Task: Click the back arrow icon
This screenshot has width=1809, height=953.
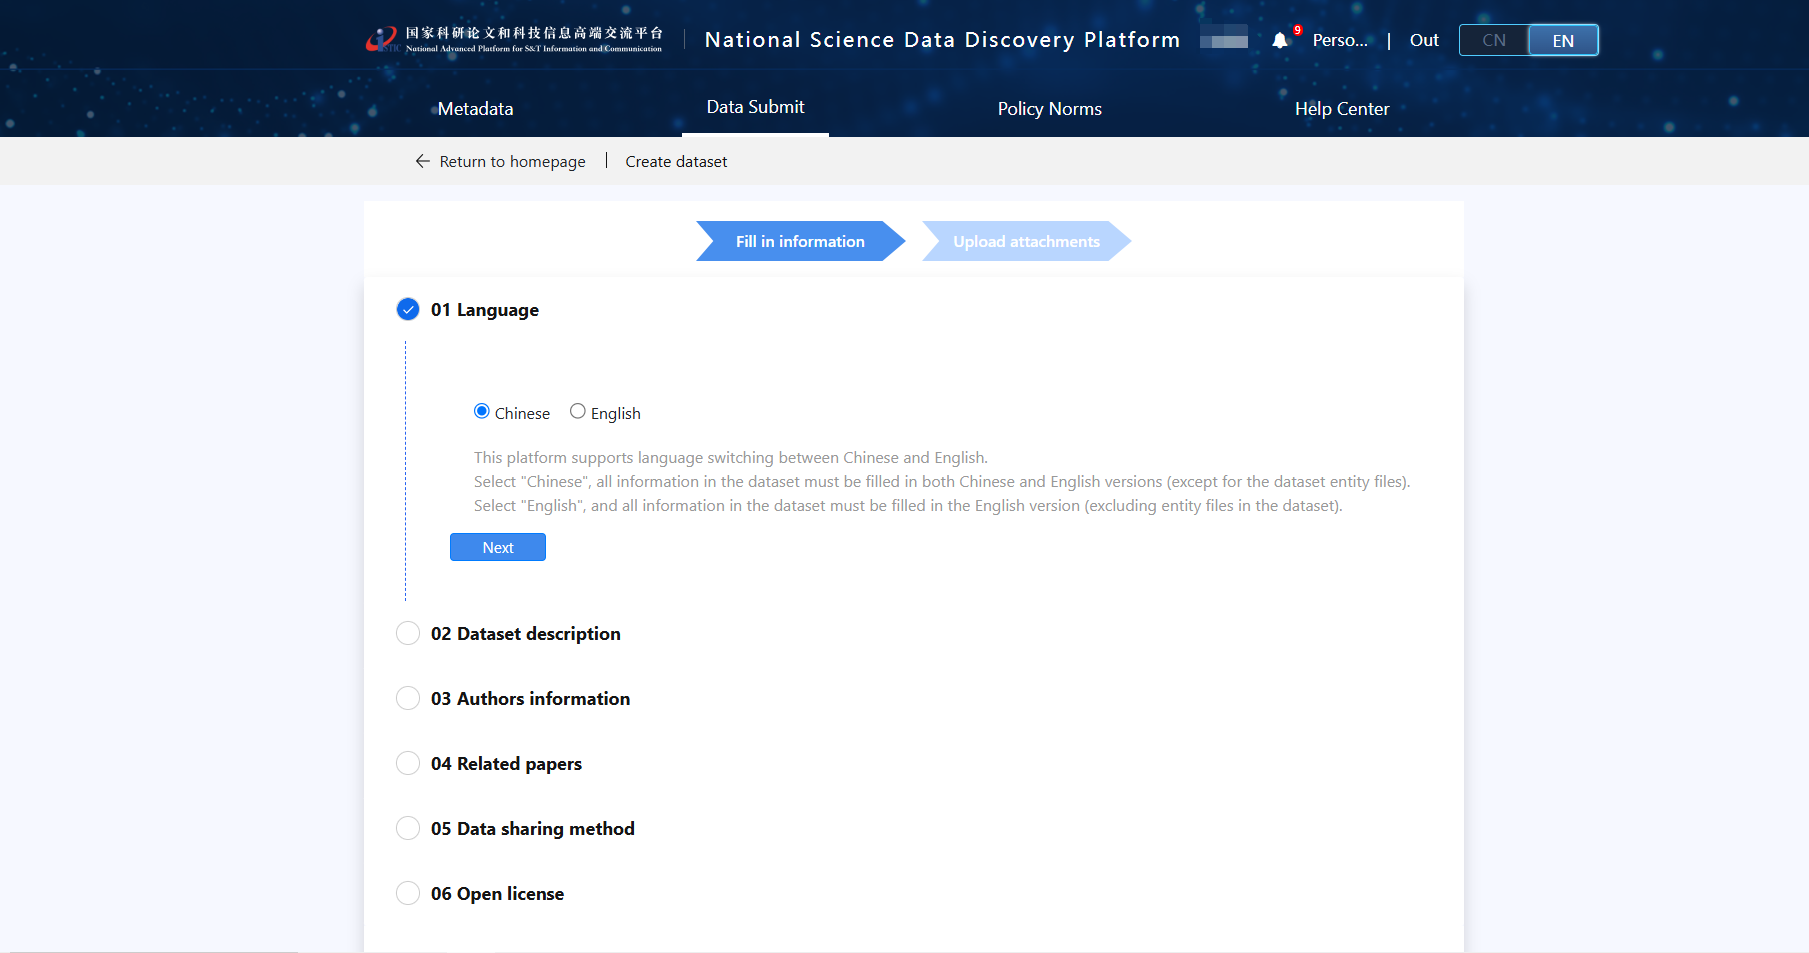Action: (423, 161)
